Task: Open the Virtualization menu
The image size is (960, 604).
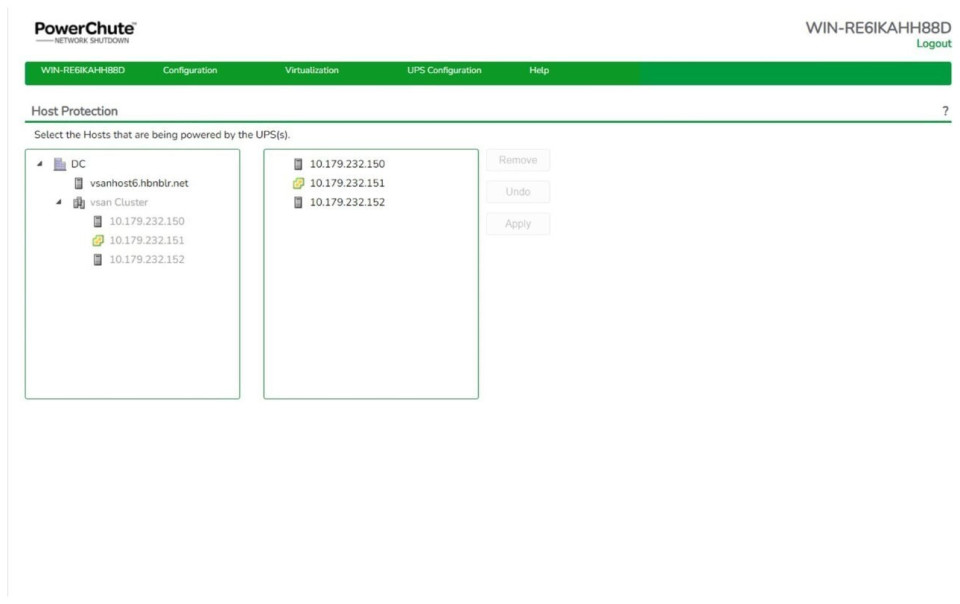Action: [x=312, y=71]
